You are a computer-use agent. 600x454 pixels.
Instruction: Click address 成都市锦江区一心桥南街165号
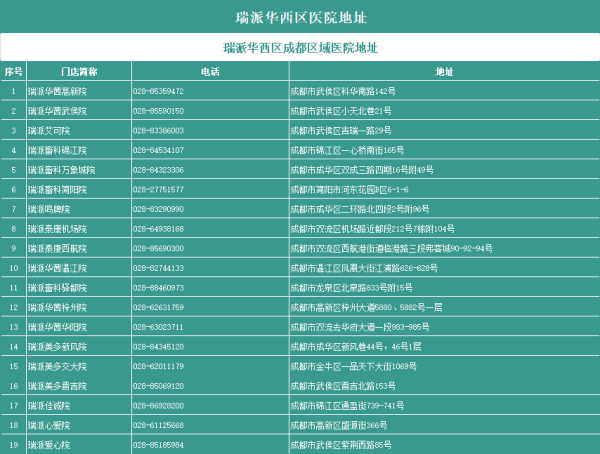pos(347,150)
